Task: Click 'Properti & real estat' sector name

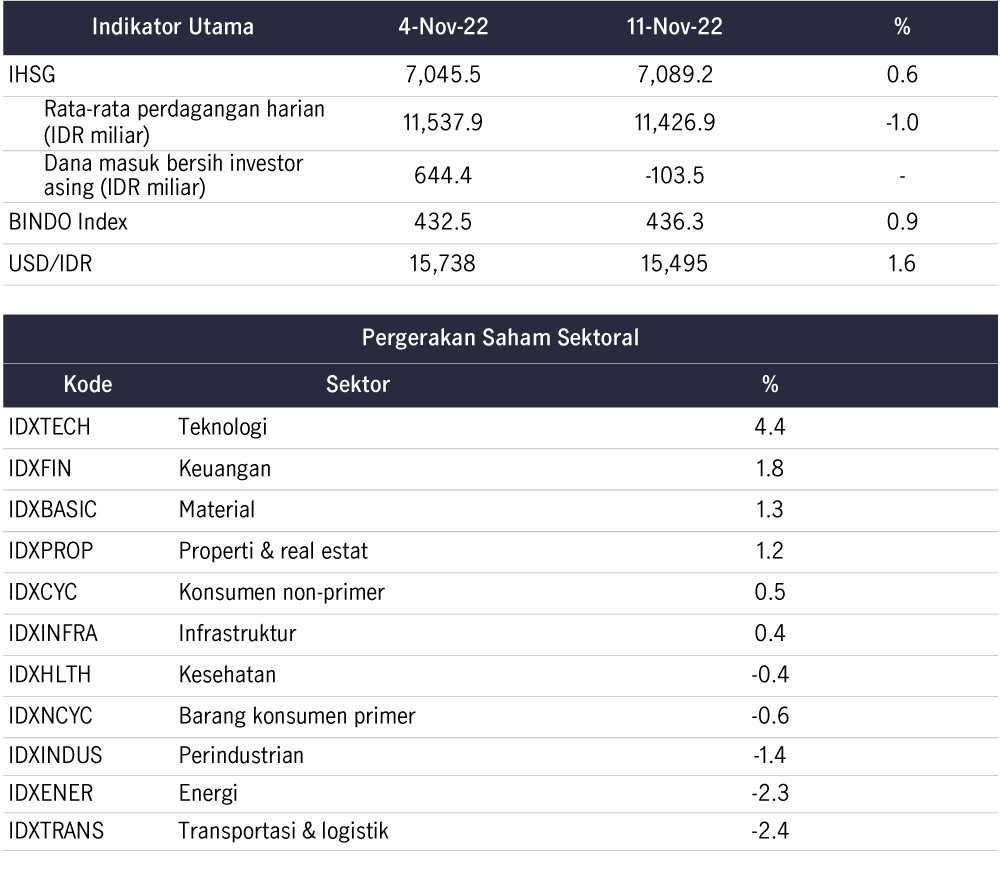Action: pos(273,552)
